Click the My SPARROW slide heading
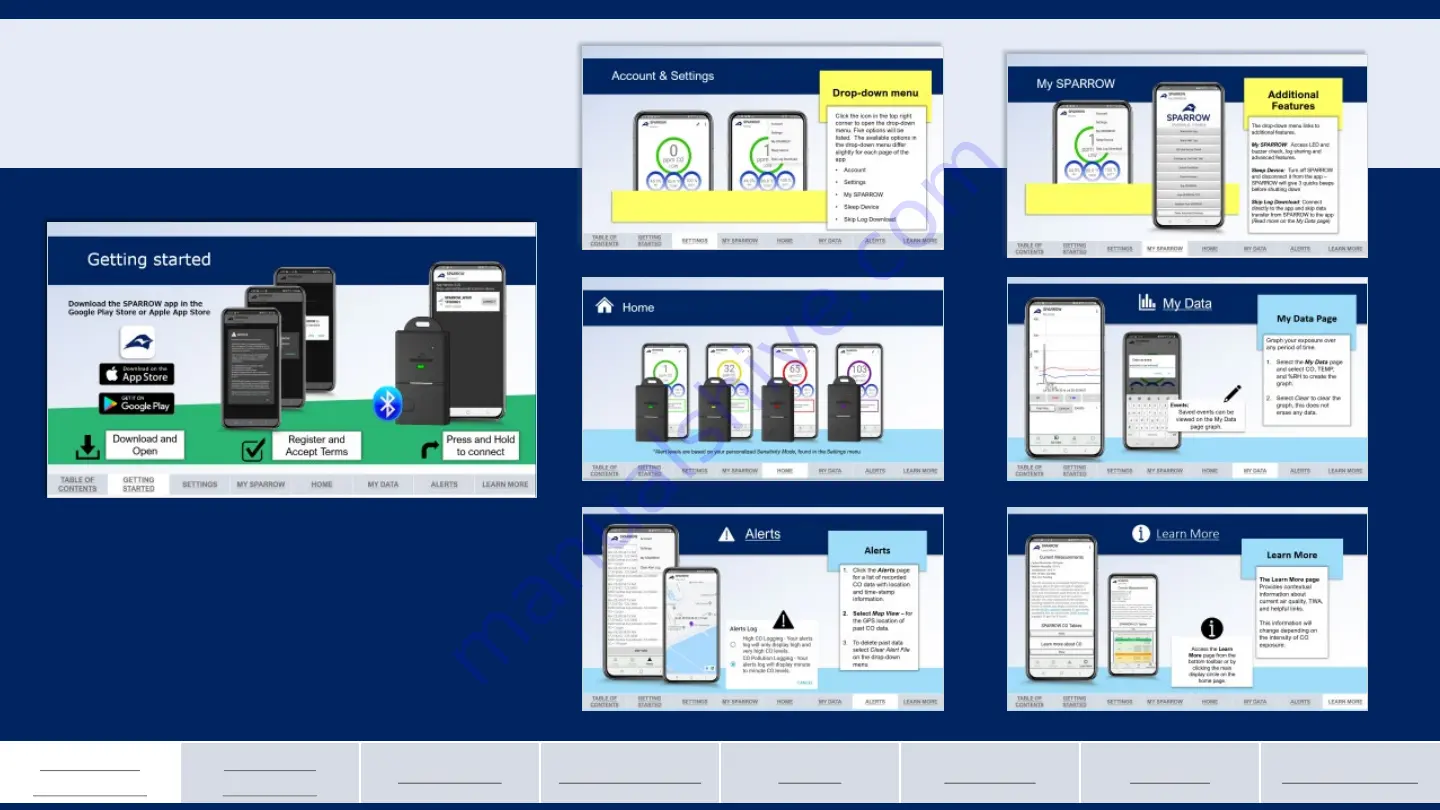The width and height of the screenshot is (1440, 810). coord(1075,84)
